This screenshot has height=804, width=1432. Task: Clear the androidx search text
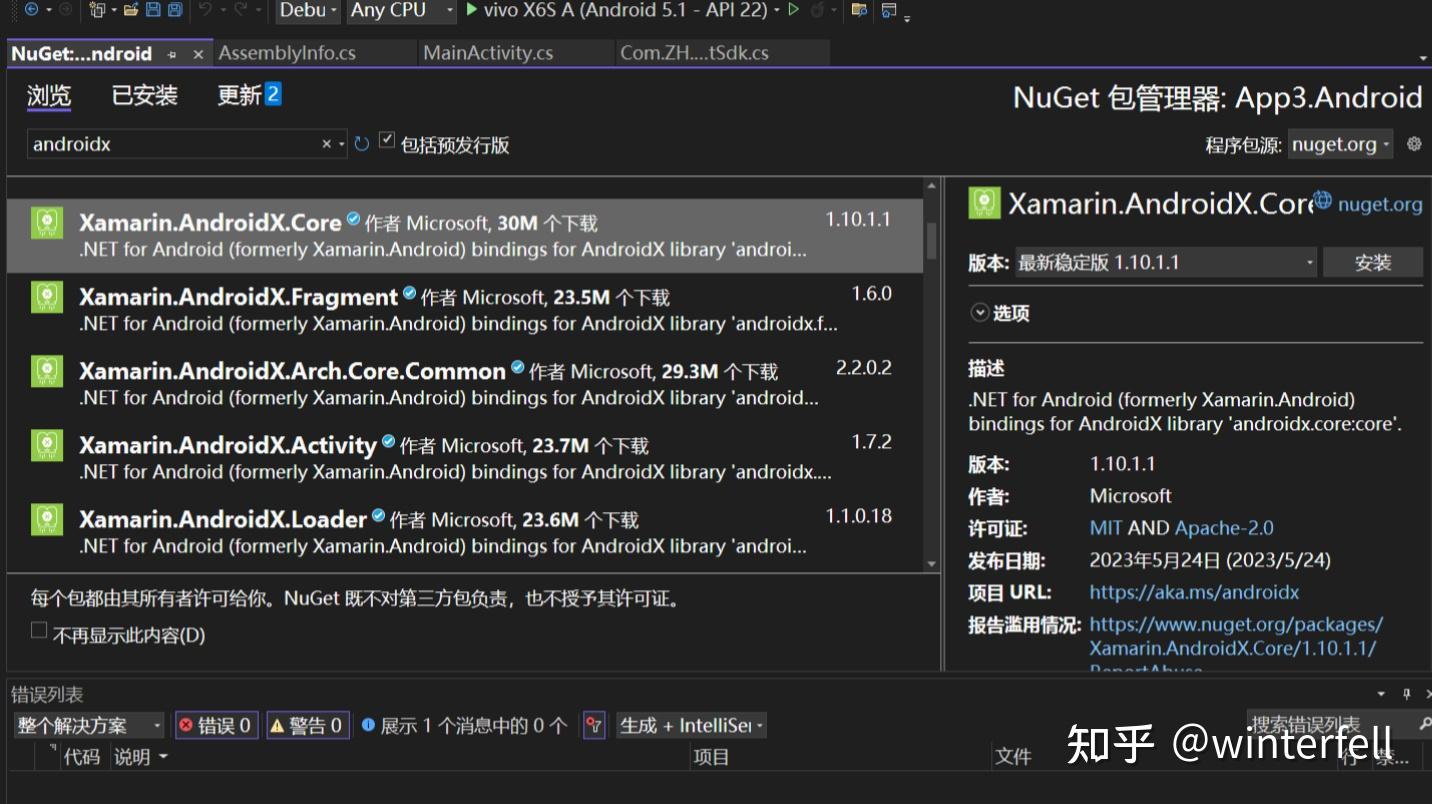click(326, 144)
